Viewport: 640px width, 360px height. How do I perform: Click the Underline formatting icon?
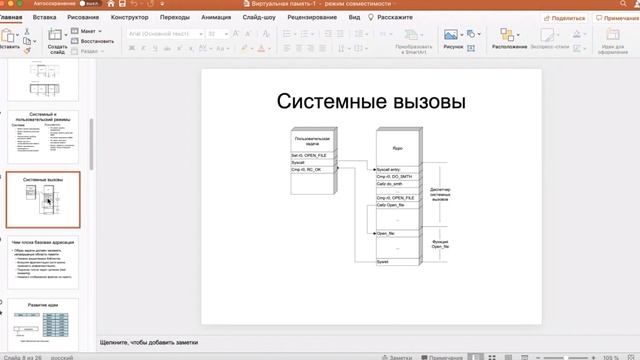155,49
